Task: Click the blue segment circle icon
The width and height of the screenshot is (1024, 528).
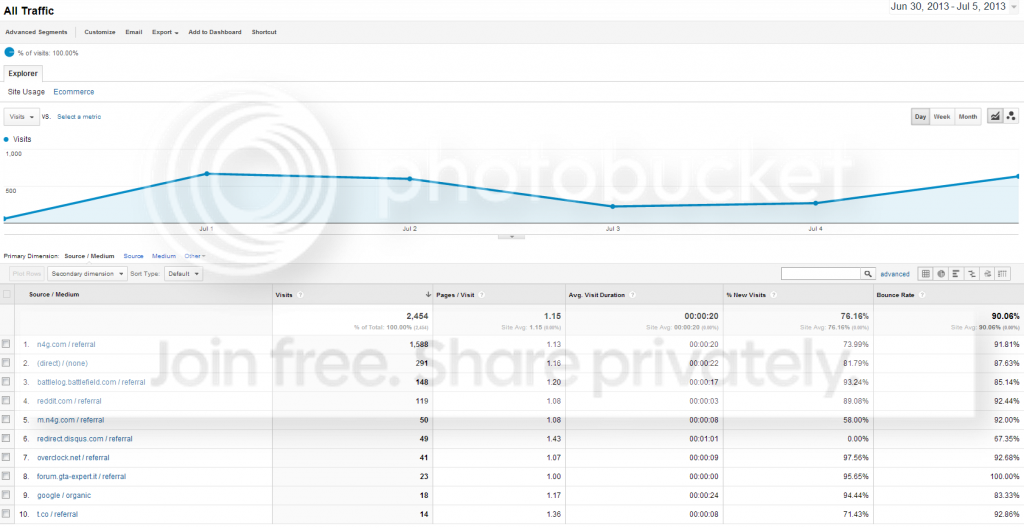Action: [x=9, y=52]
